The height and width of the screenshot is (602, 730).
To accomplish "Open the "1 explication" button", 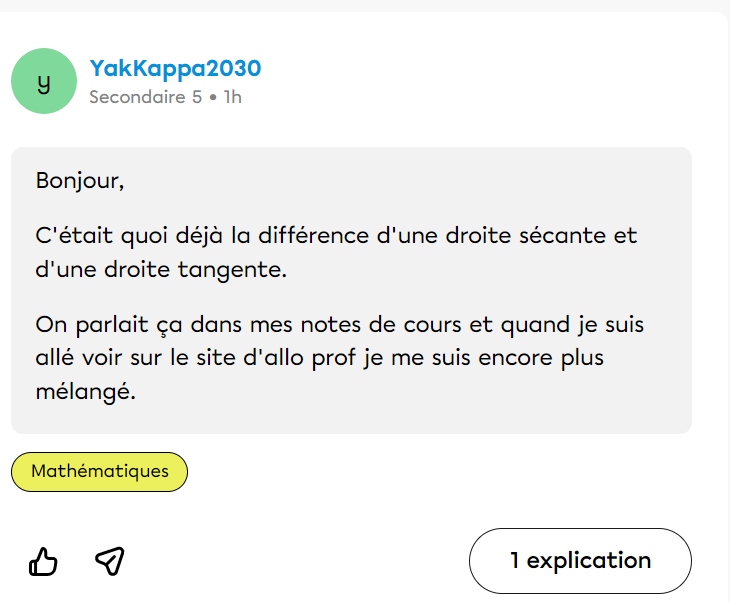I will [580, 561].
